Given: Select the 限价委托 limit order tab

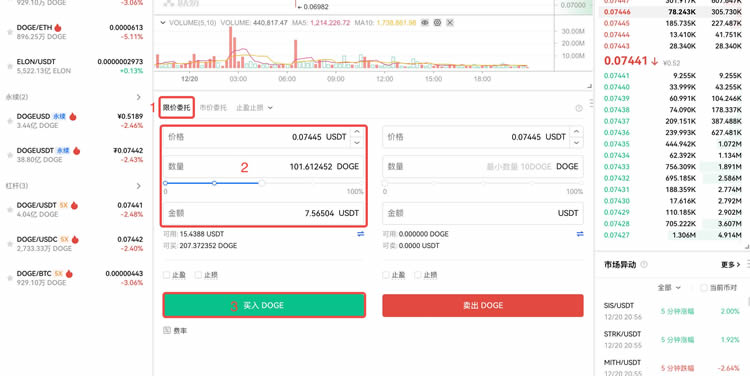Looking at the screenshot, I should pyautogui.click(x=176, y=108).
